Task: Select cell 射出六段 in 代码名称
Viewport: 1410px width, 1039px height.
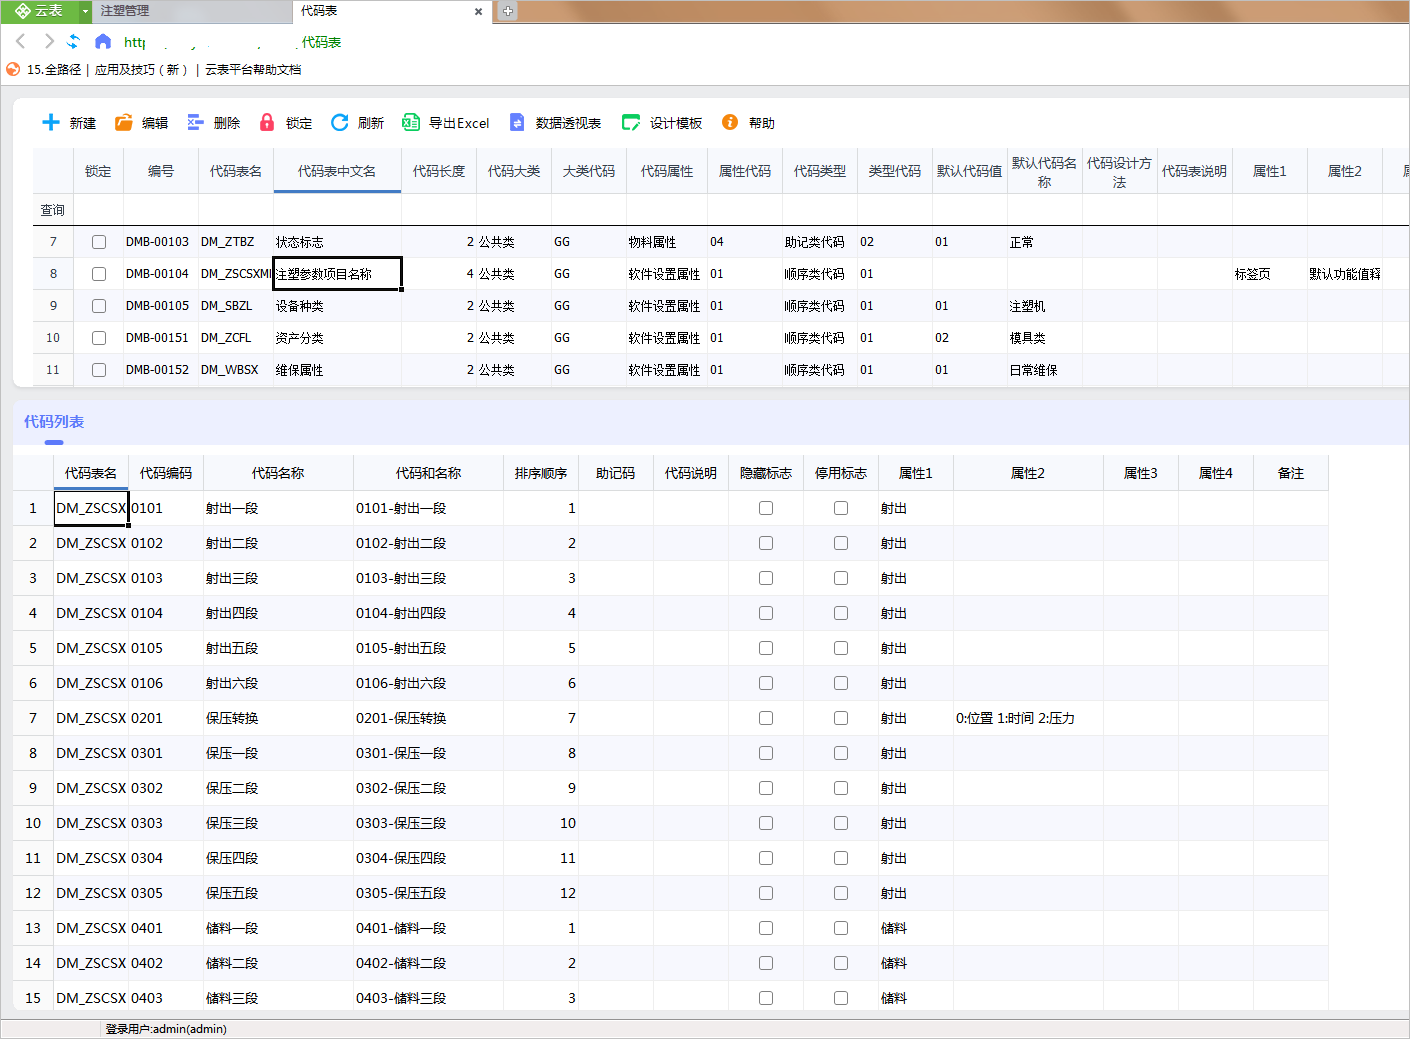Action: 278,683
